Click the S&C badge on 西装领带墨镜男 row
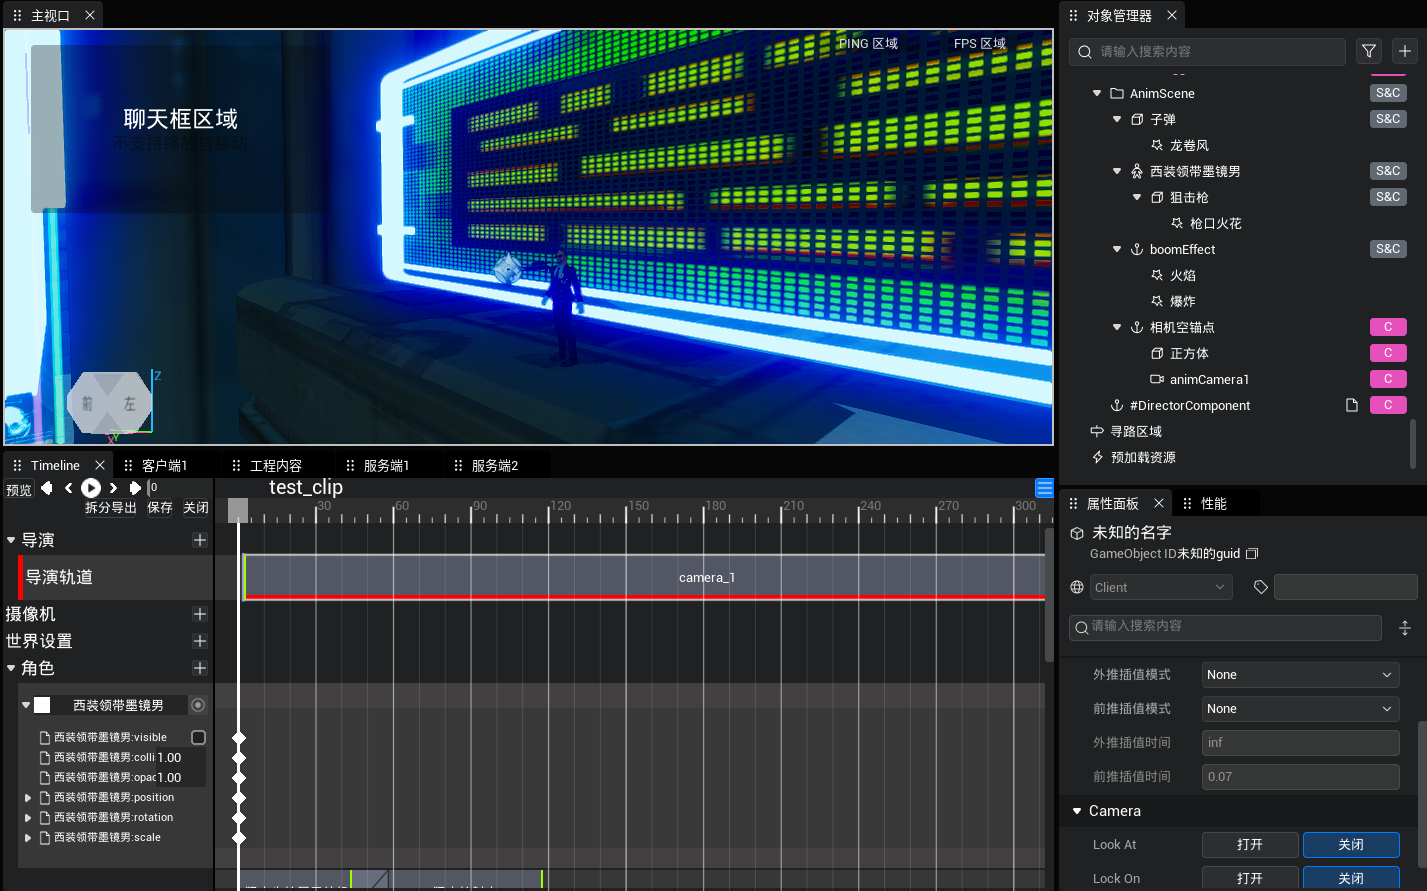The width and height of the screenshot is (1427, 891). point(1388,171)
